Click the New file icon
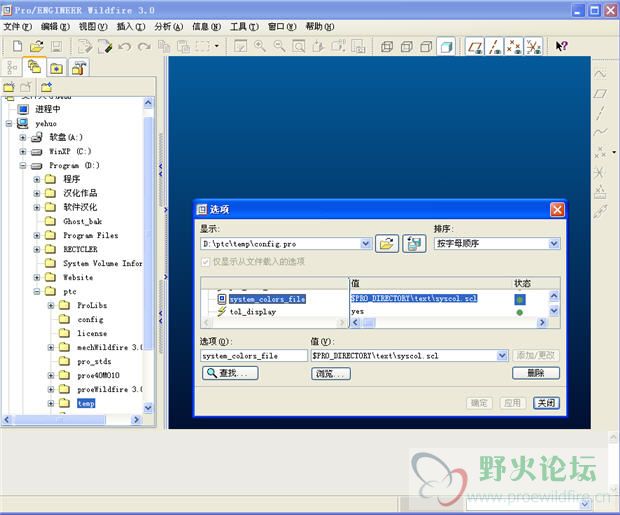This screenshot has width=620, height=515. pos(17,46)
